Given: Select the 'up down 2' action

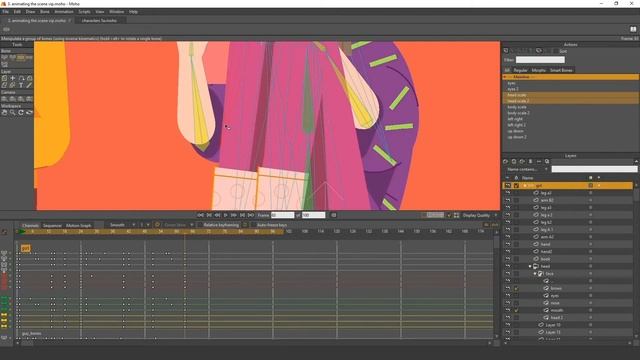Looking at the screenshot, I should [570, 137].
